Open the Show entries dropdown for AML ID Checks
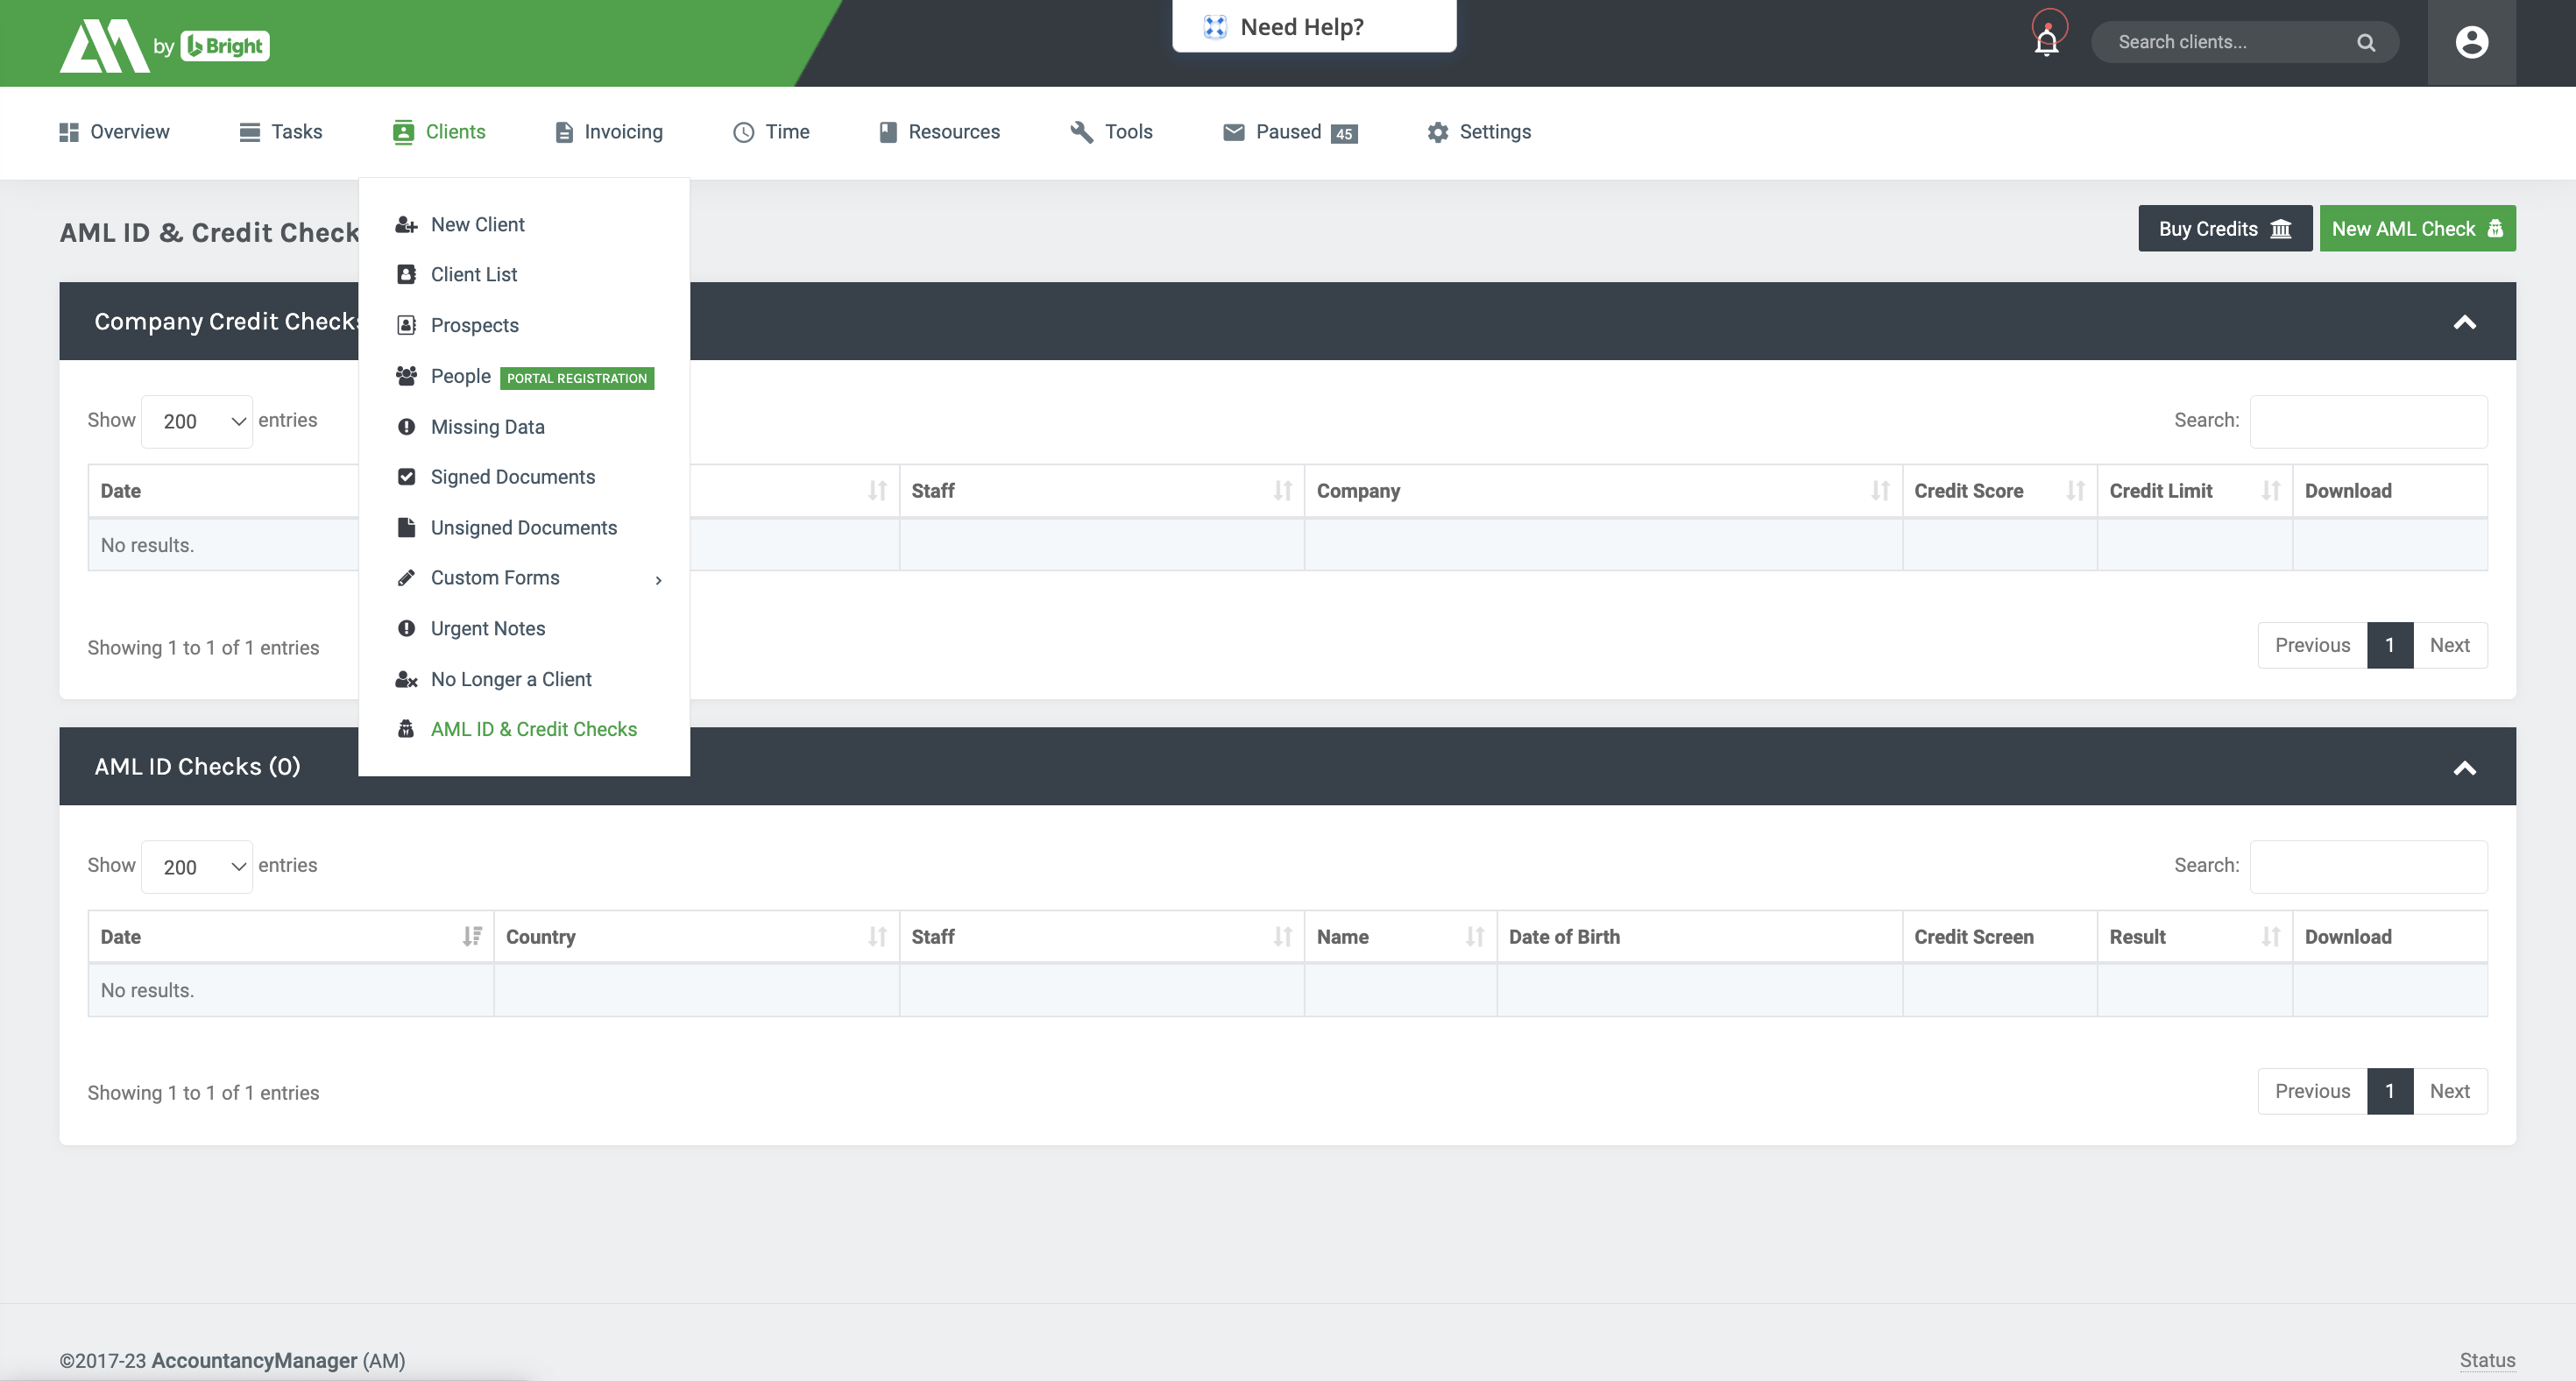This screenshot has width=2576, height=1381. 196,866
